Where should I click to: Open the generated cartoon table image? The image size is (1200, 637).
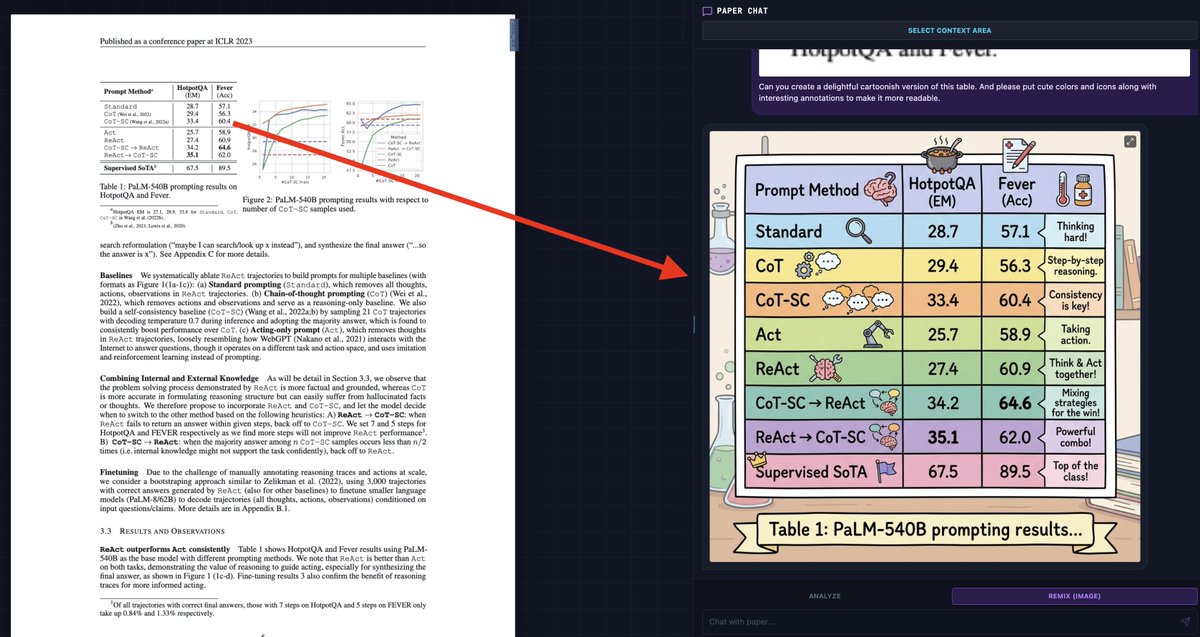pyautogui.click(x=925, y=345)
